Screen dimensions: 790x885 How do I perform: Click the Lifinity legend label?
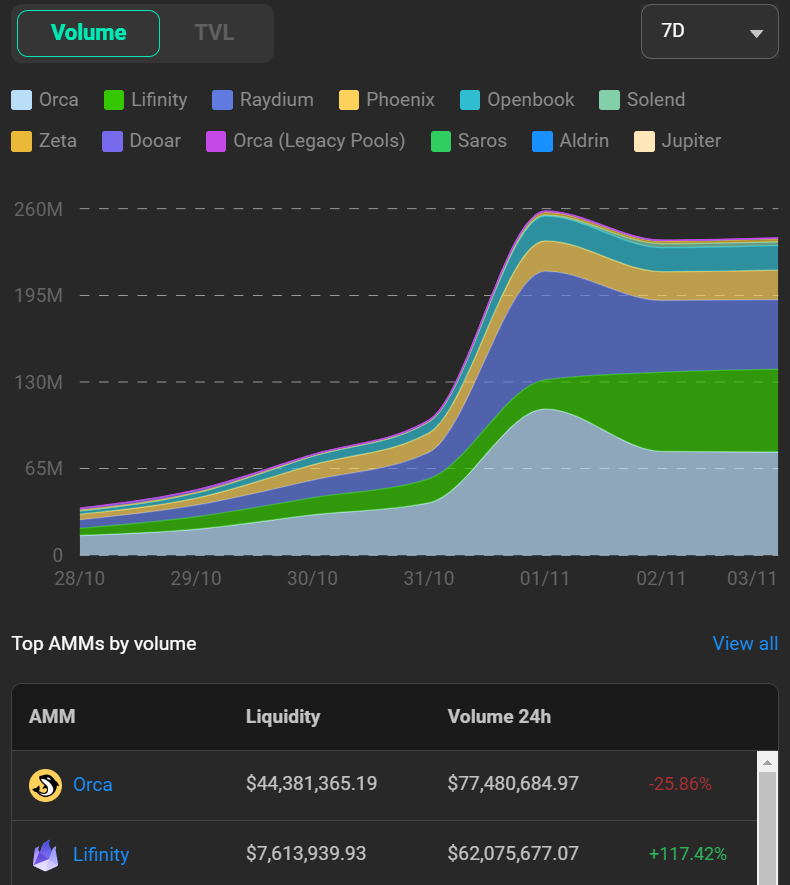click(159, 100)
